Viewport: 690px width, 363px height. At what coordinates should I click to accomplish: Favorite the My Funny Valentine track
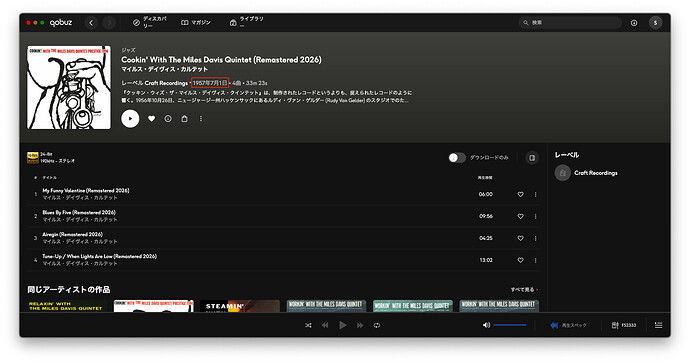point(520,194)
